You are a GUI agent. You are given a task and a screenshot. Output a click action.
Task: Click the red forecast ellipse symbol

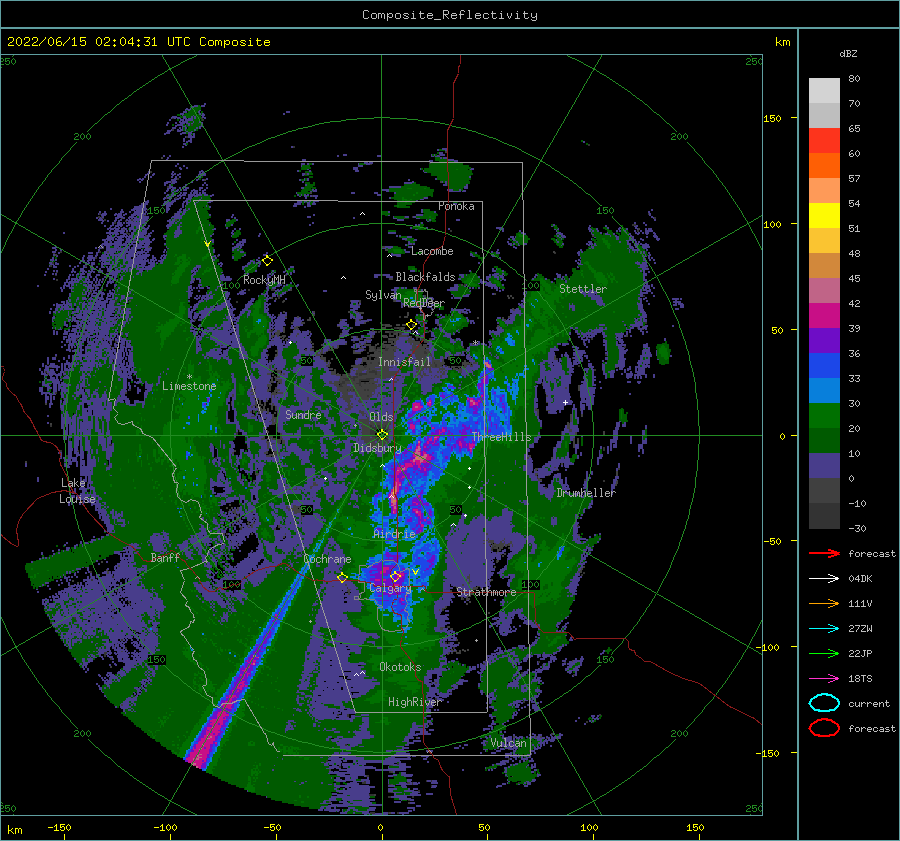click(824, 728)
